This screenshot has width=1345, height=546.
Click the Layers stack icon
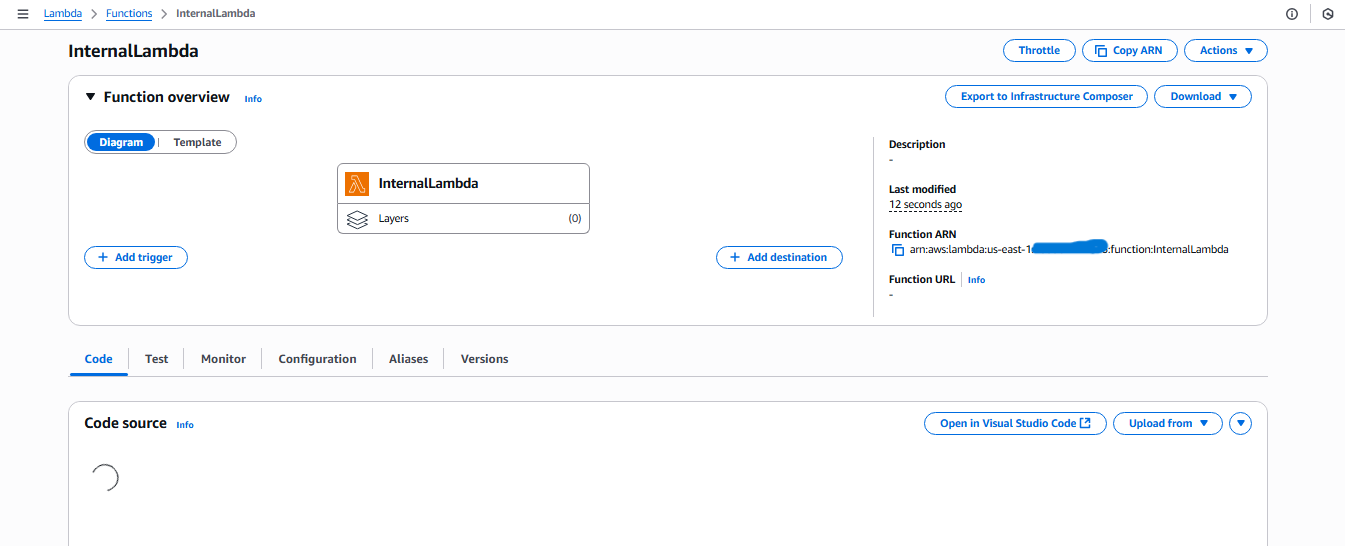click(x=357, y=218)
